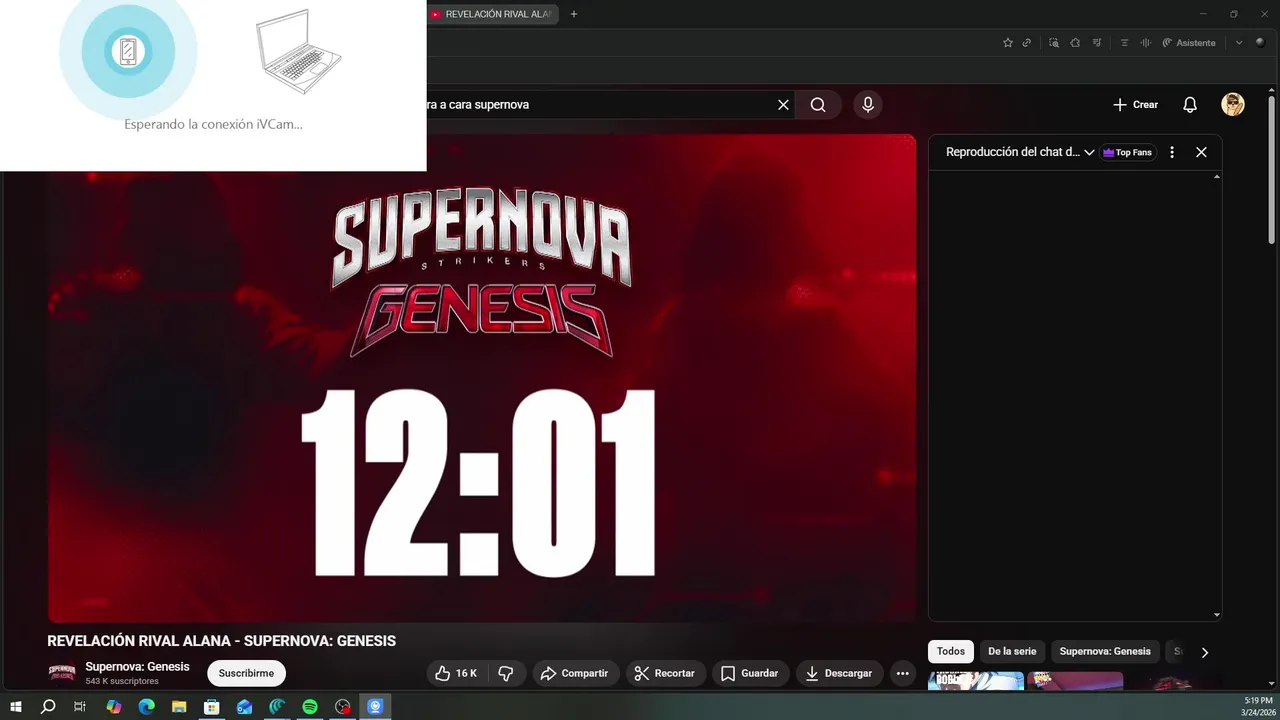Select the REVELACIÓN RIVAL ALANA browser tab
The width and height of the screenshot is (1280, 720).
[x=493, y=14]
